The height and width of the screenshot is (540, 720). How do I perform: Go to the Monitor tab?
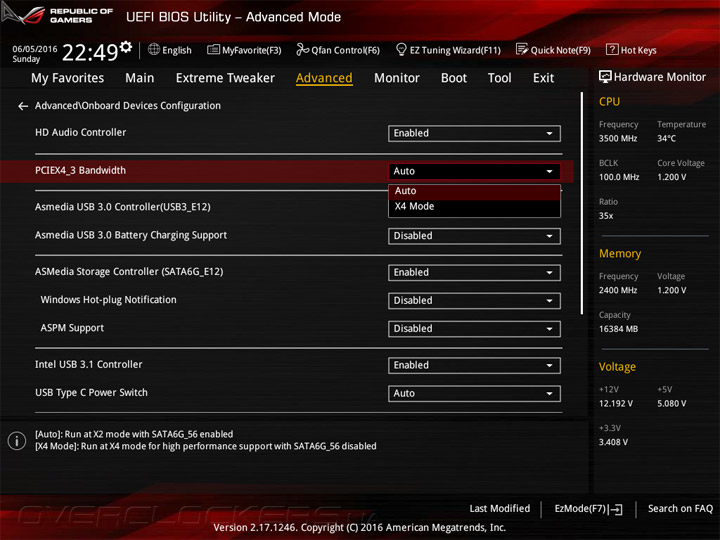coord(397,78)
